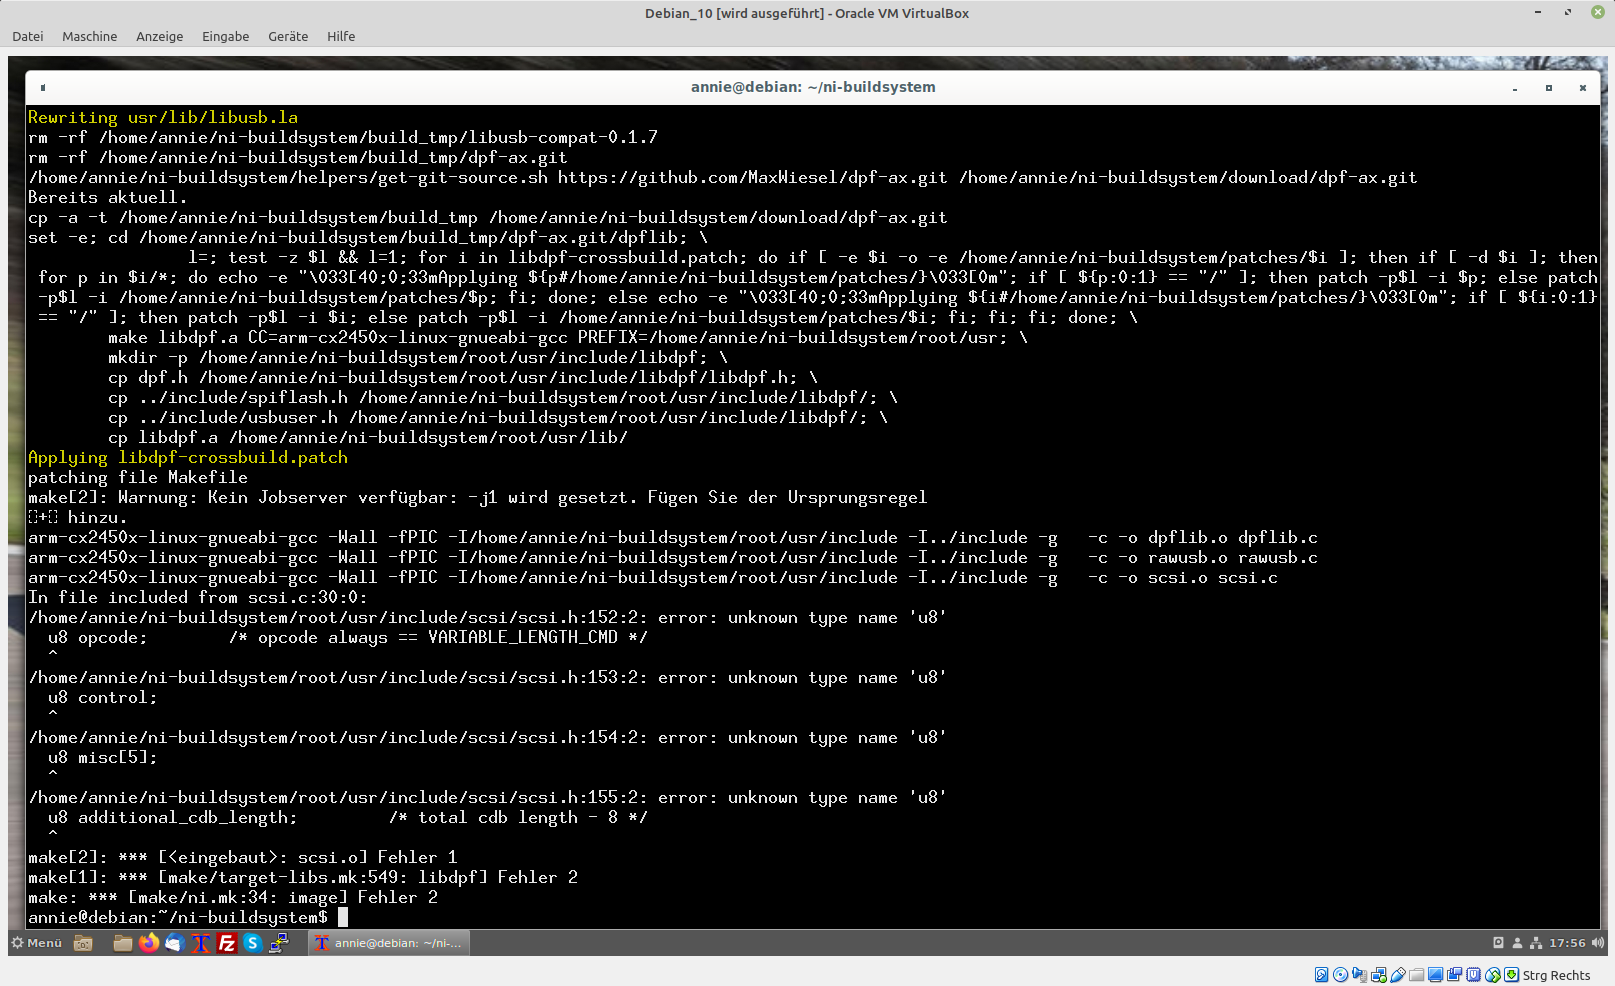Launch Thunderbird mail from the taskbar
Image resolution: width=1615 pixels, height=986 pixels.
(175, 943)
